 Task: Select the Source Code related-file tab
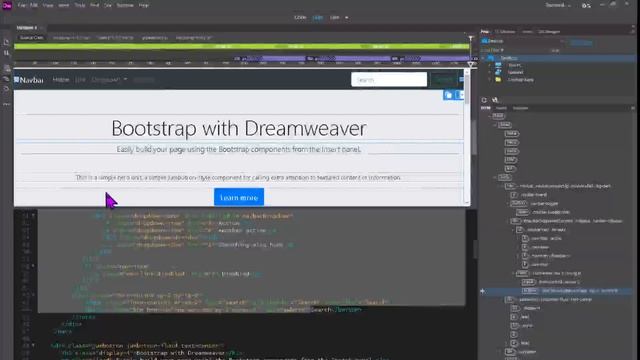coord(31,38)
